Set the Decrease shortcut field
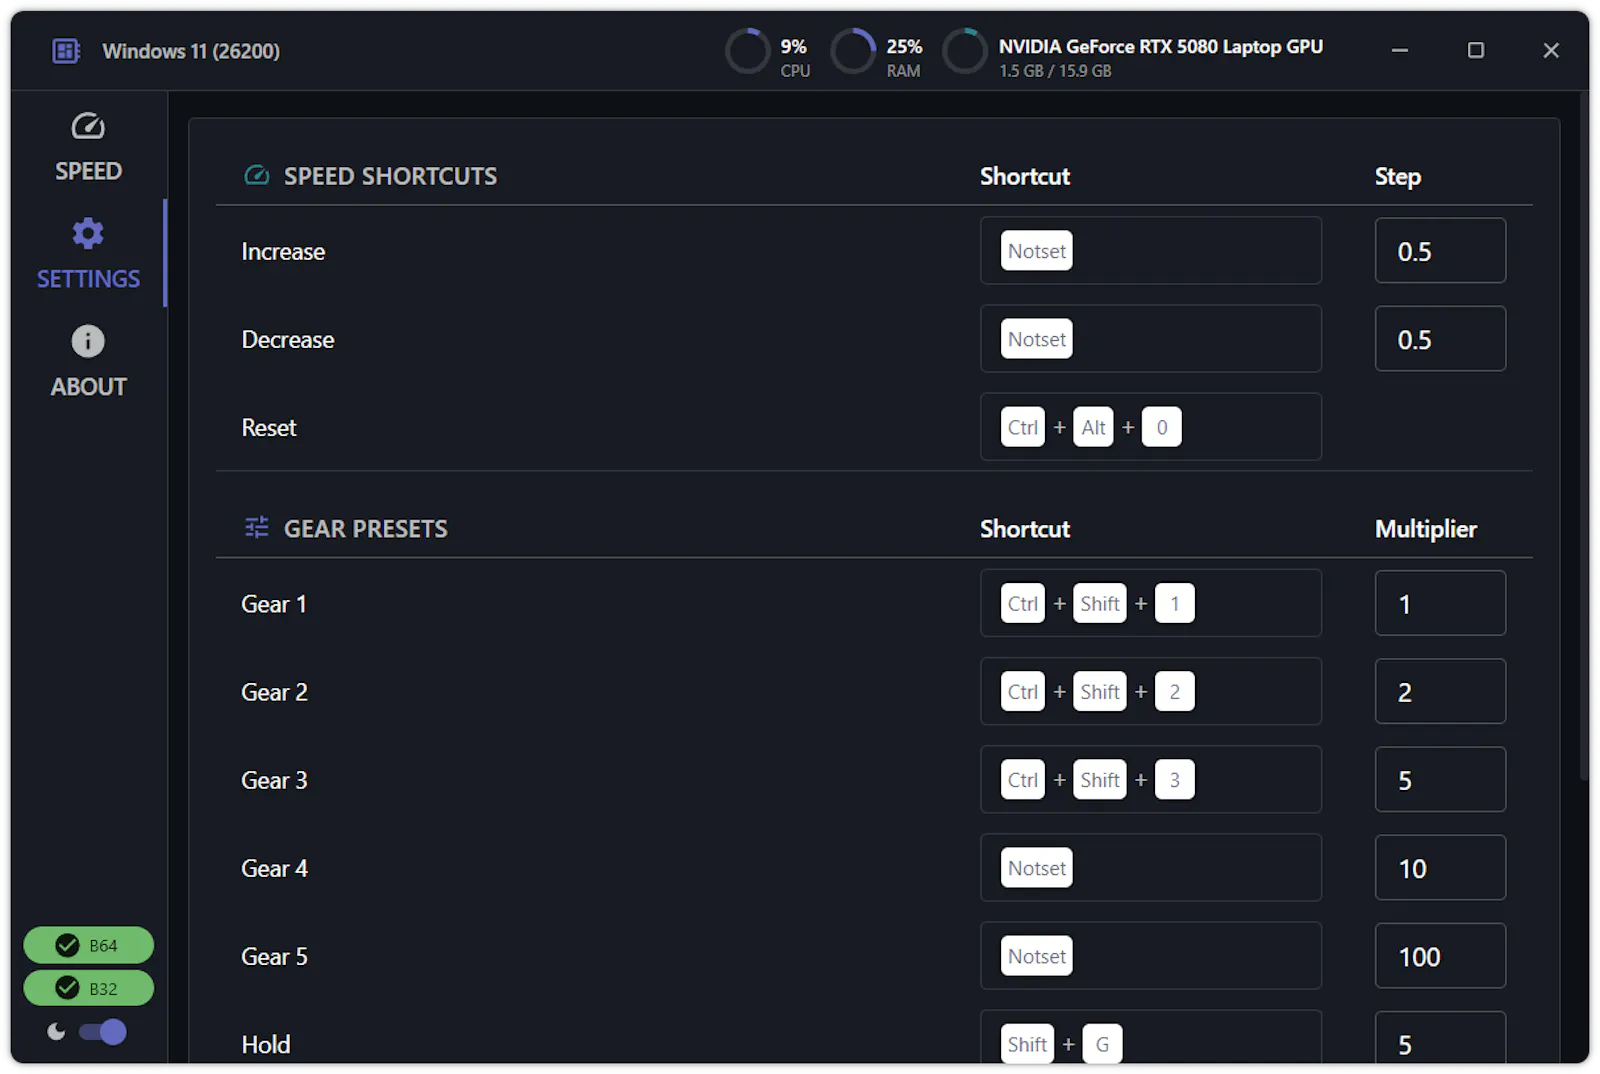This screenshot has width=1600, height=1074. point(1151,339)
